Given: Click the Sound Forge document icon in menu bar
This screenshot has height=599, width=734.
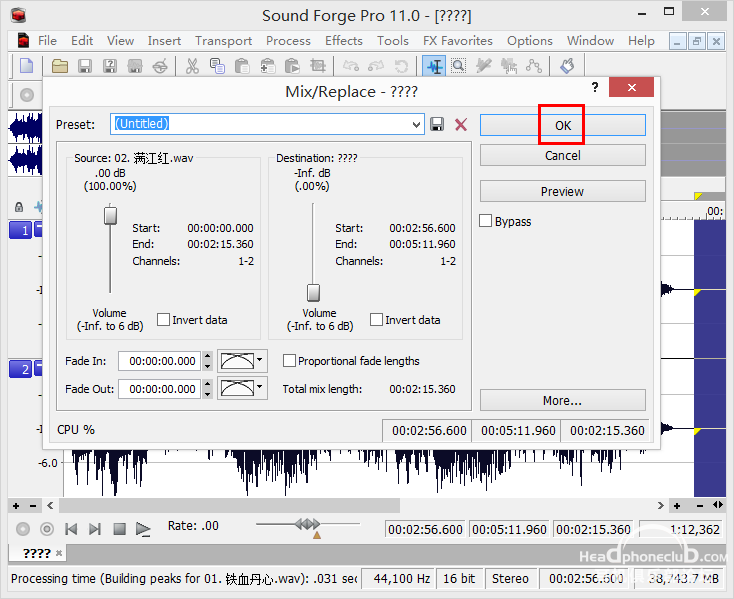Looking at the screenshot, I should 23,41.
